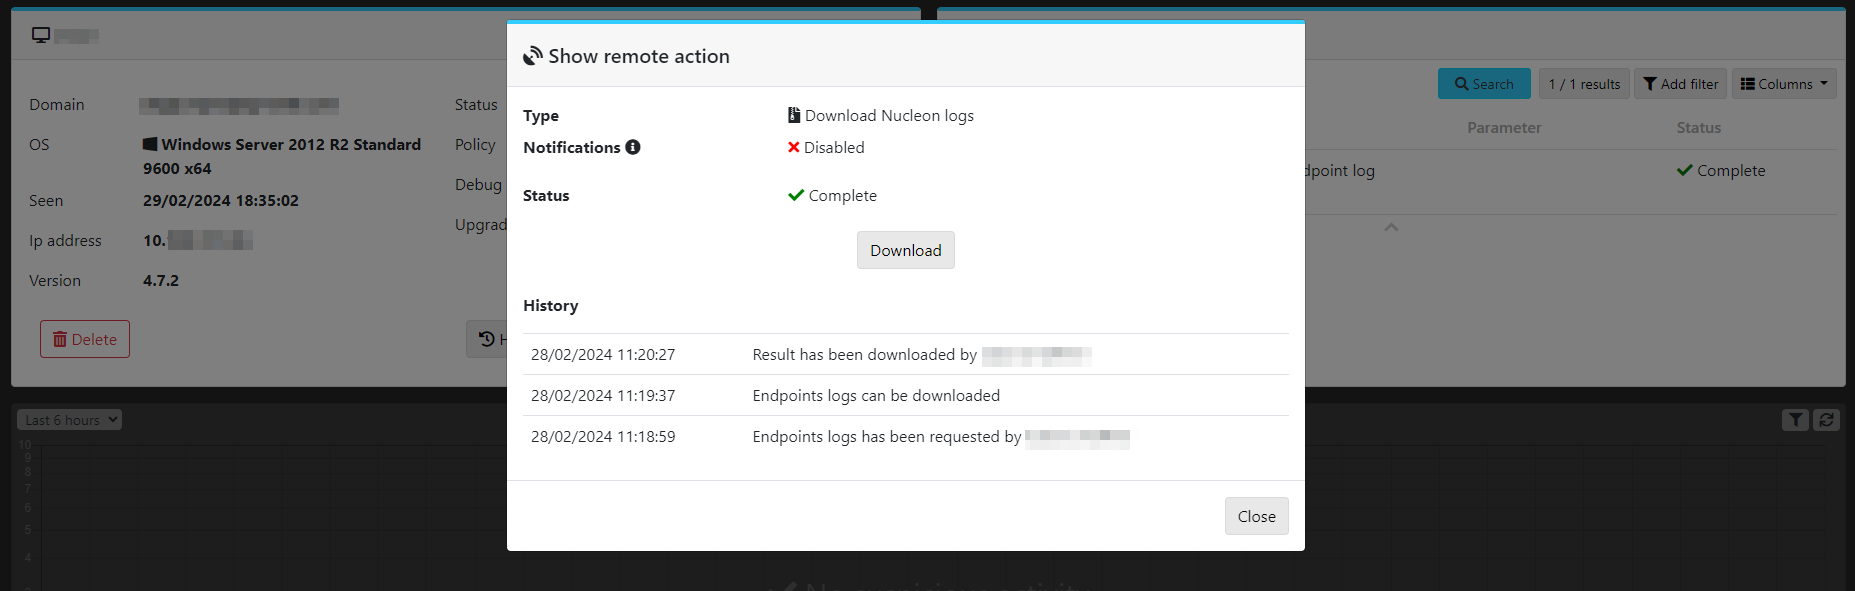Open the Columns dropdown
The width and height of the screenshot is (1855, 591).
pyautogui.click(x=1784, y=84)
